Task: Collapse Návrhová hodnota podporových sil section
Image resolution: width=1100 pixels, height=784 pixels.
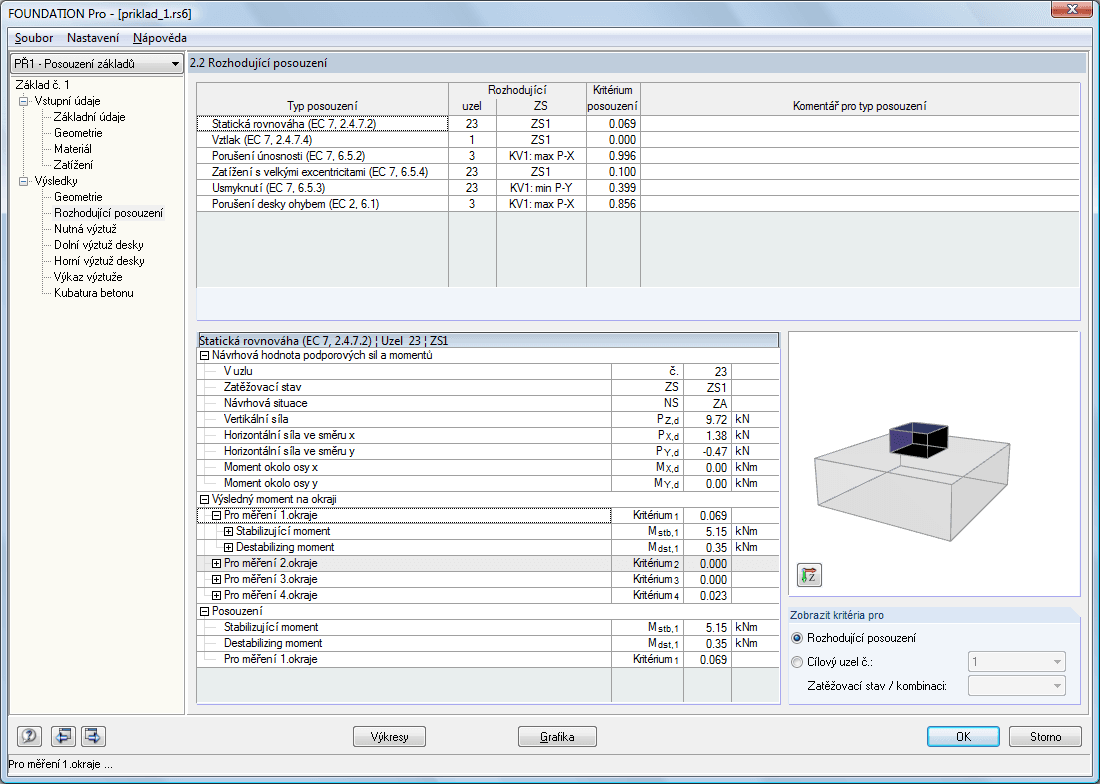Action: [x=205, y=356]
